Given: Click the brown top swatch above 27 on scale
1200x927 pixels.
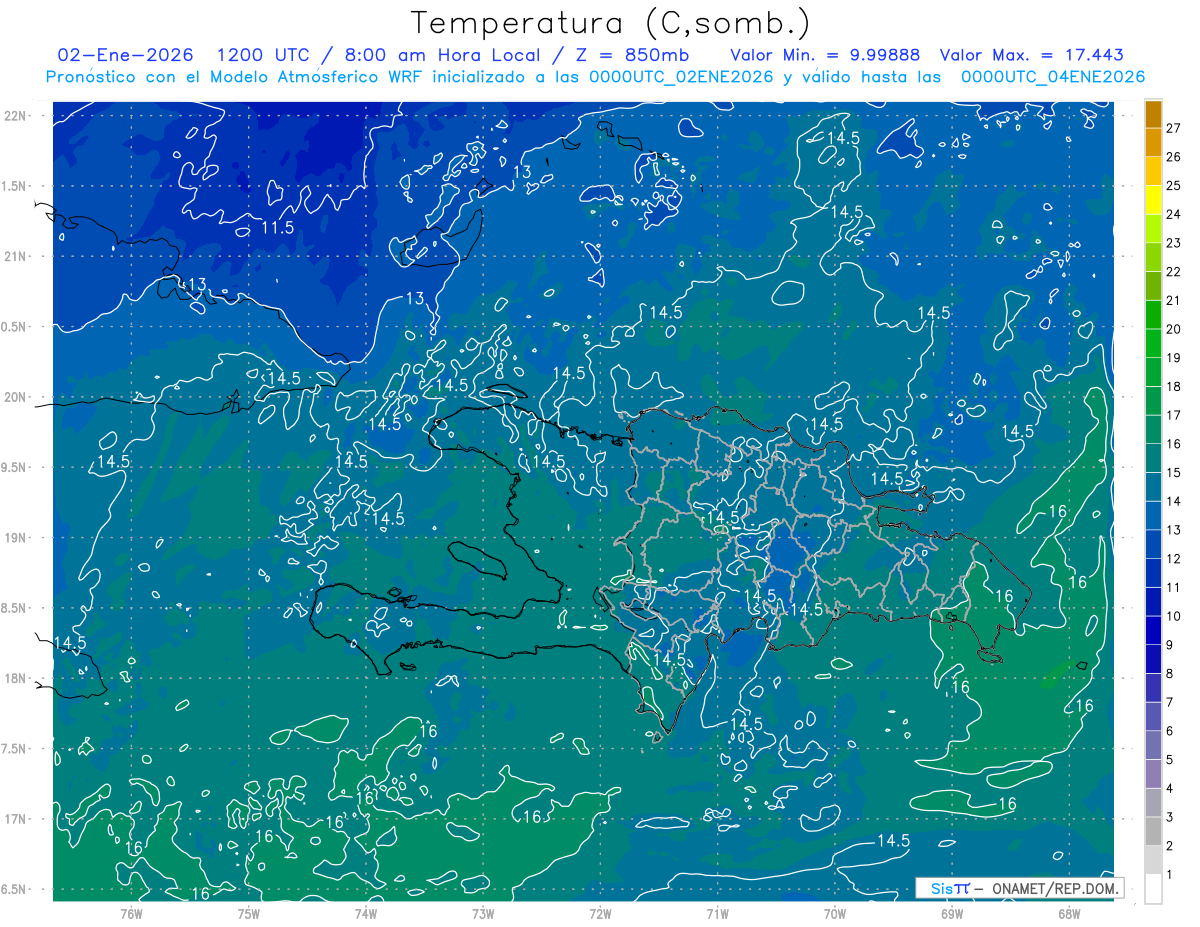Looking at the screenshot, I should (x=1153, y=113).
